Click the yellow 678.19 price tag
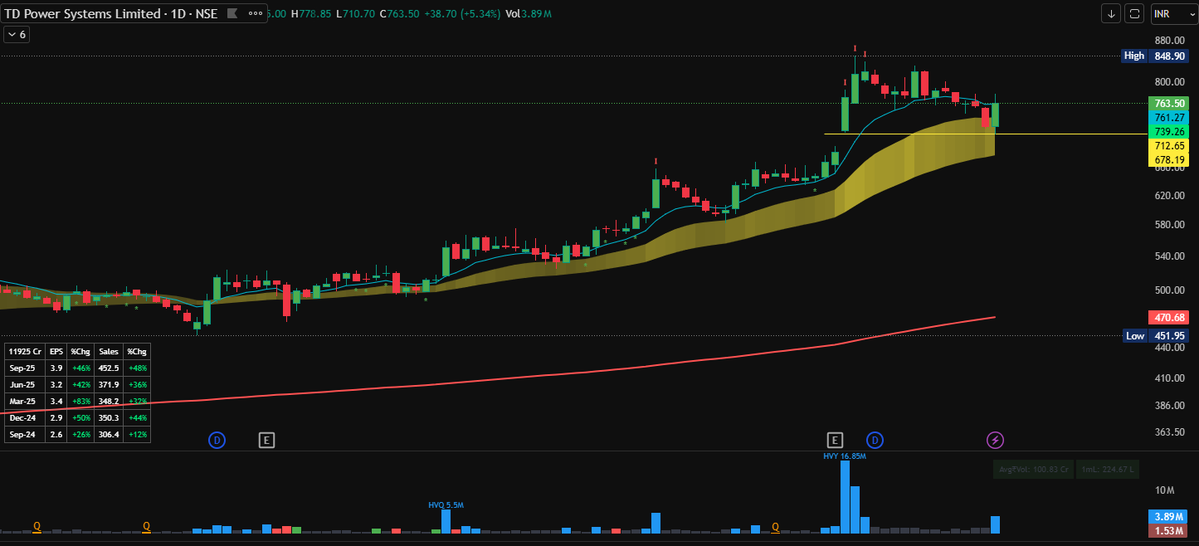Screen dimensions: 1199x546 click(1169, 159)
